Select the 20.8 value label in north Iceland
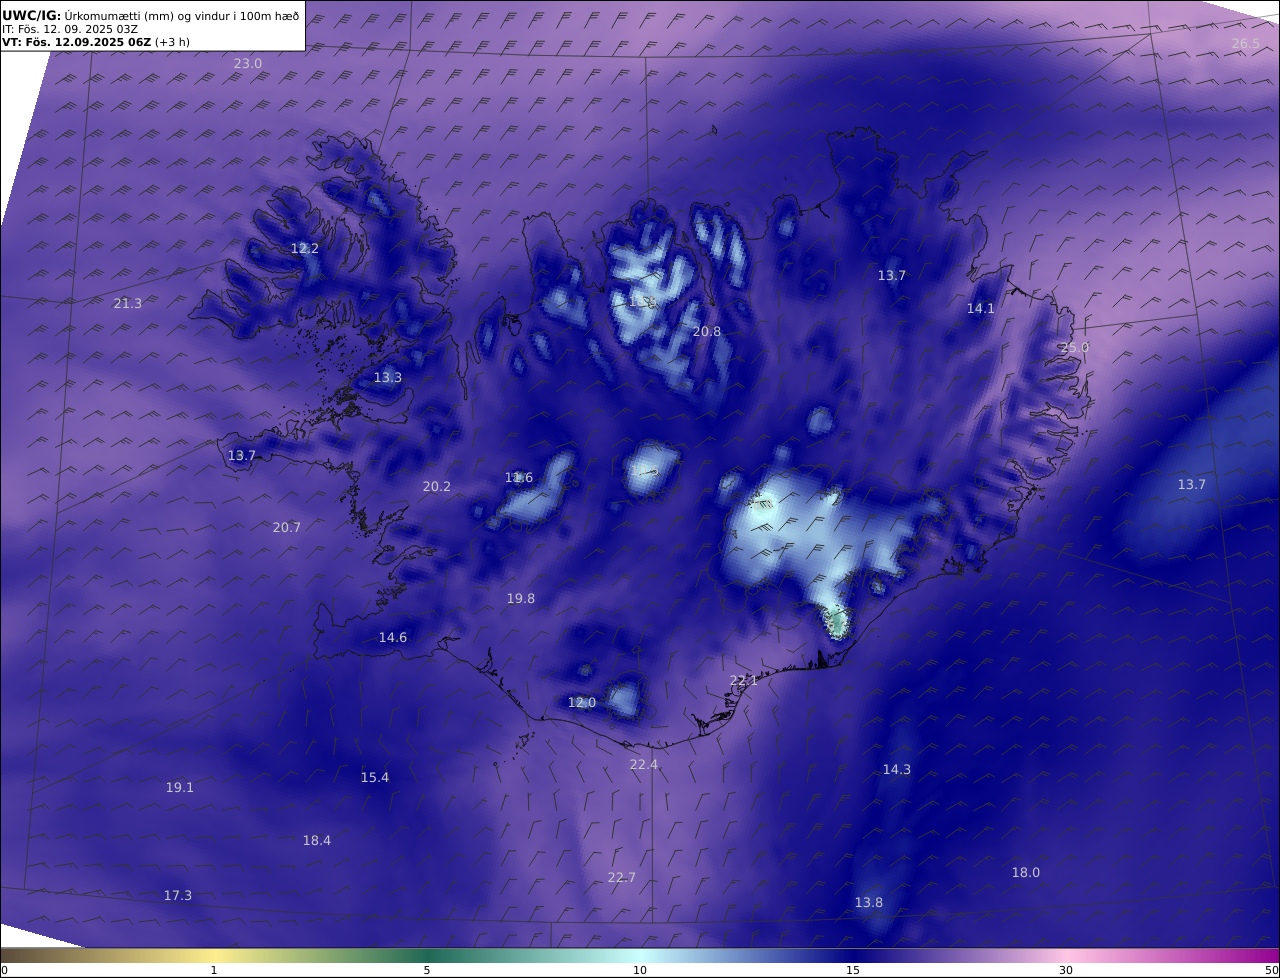The height and width of the screenshot is (978, 1280). coord(707,332)
